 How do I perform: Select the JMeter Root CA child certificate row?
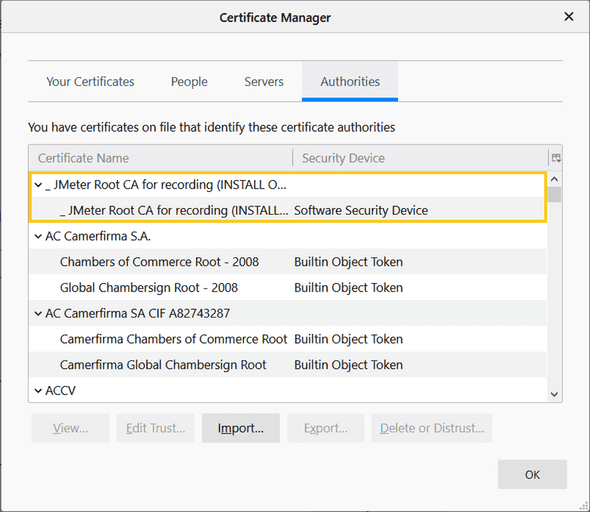(x=288, y=210)
